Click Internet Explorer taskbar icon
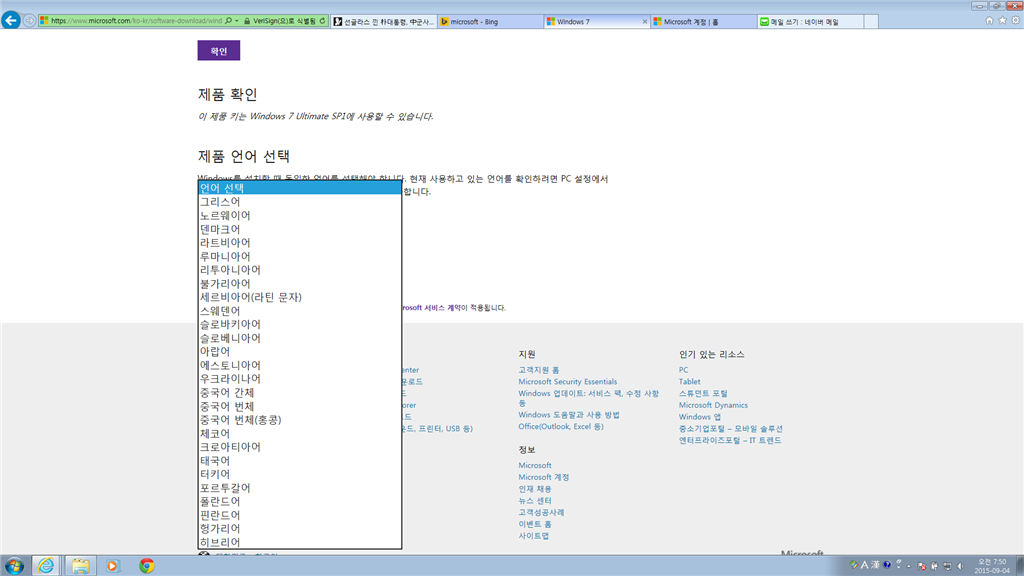The height and width of the screenshot is (576, 1024). click(x=46, y=566)
